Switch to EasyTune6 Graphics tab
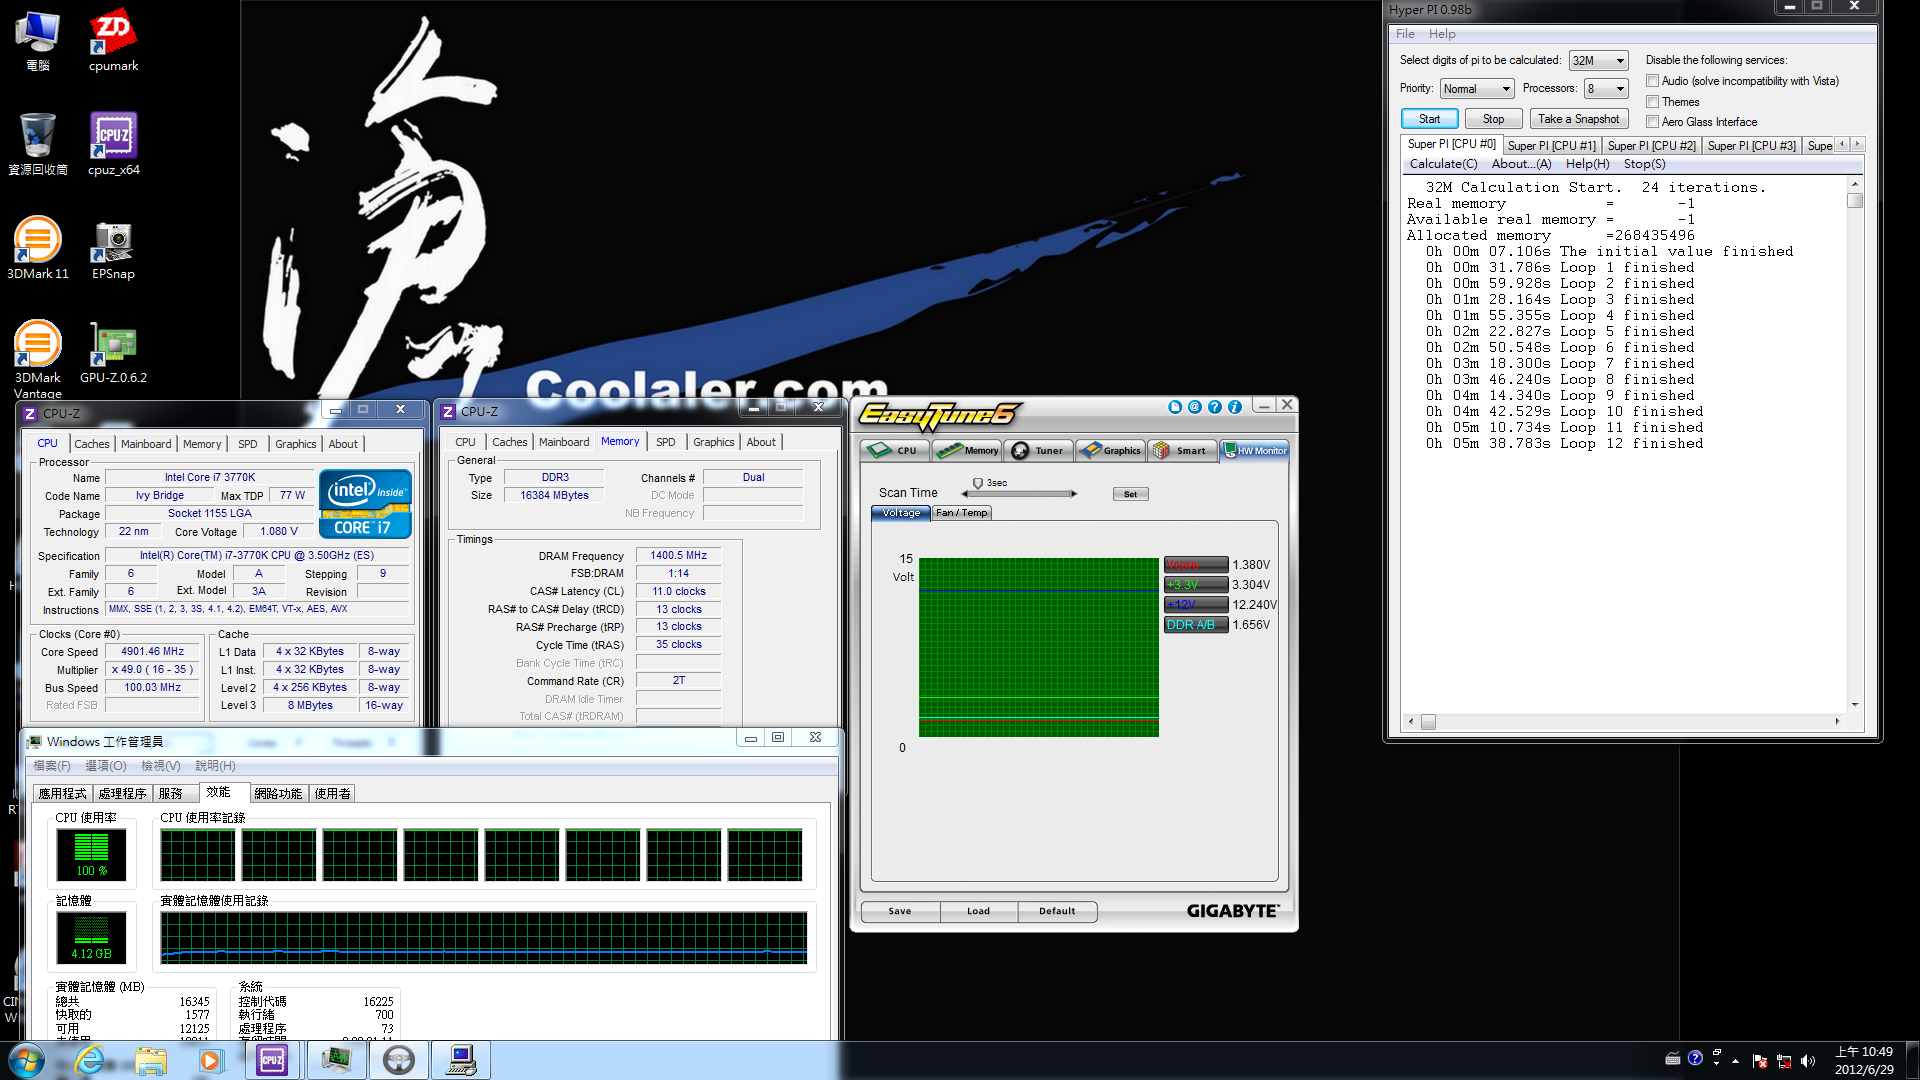 point(1111,451)
